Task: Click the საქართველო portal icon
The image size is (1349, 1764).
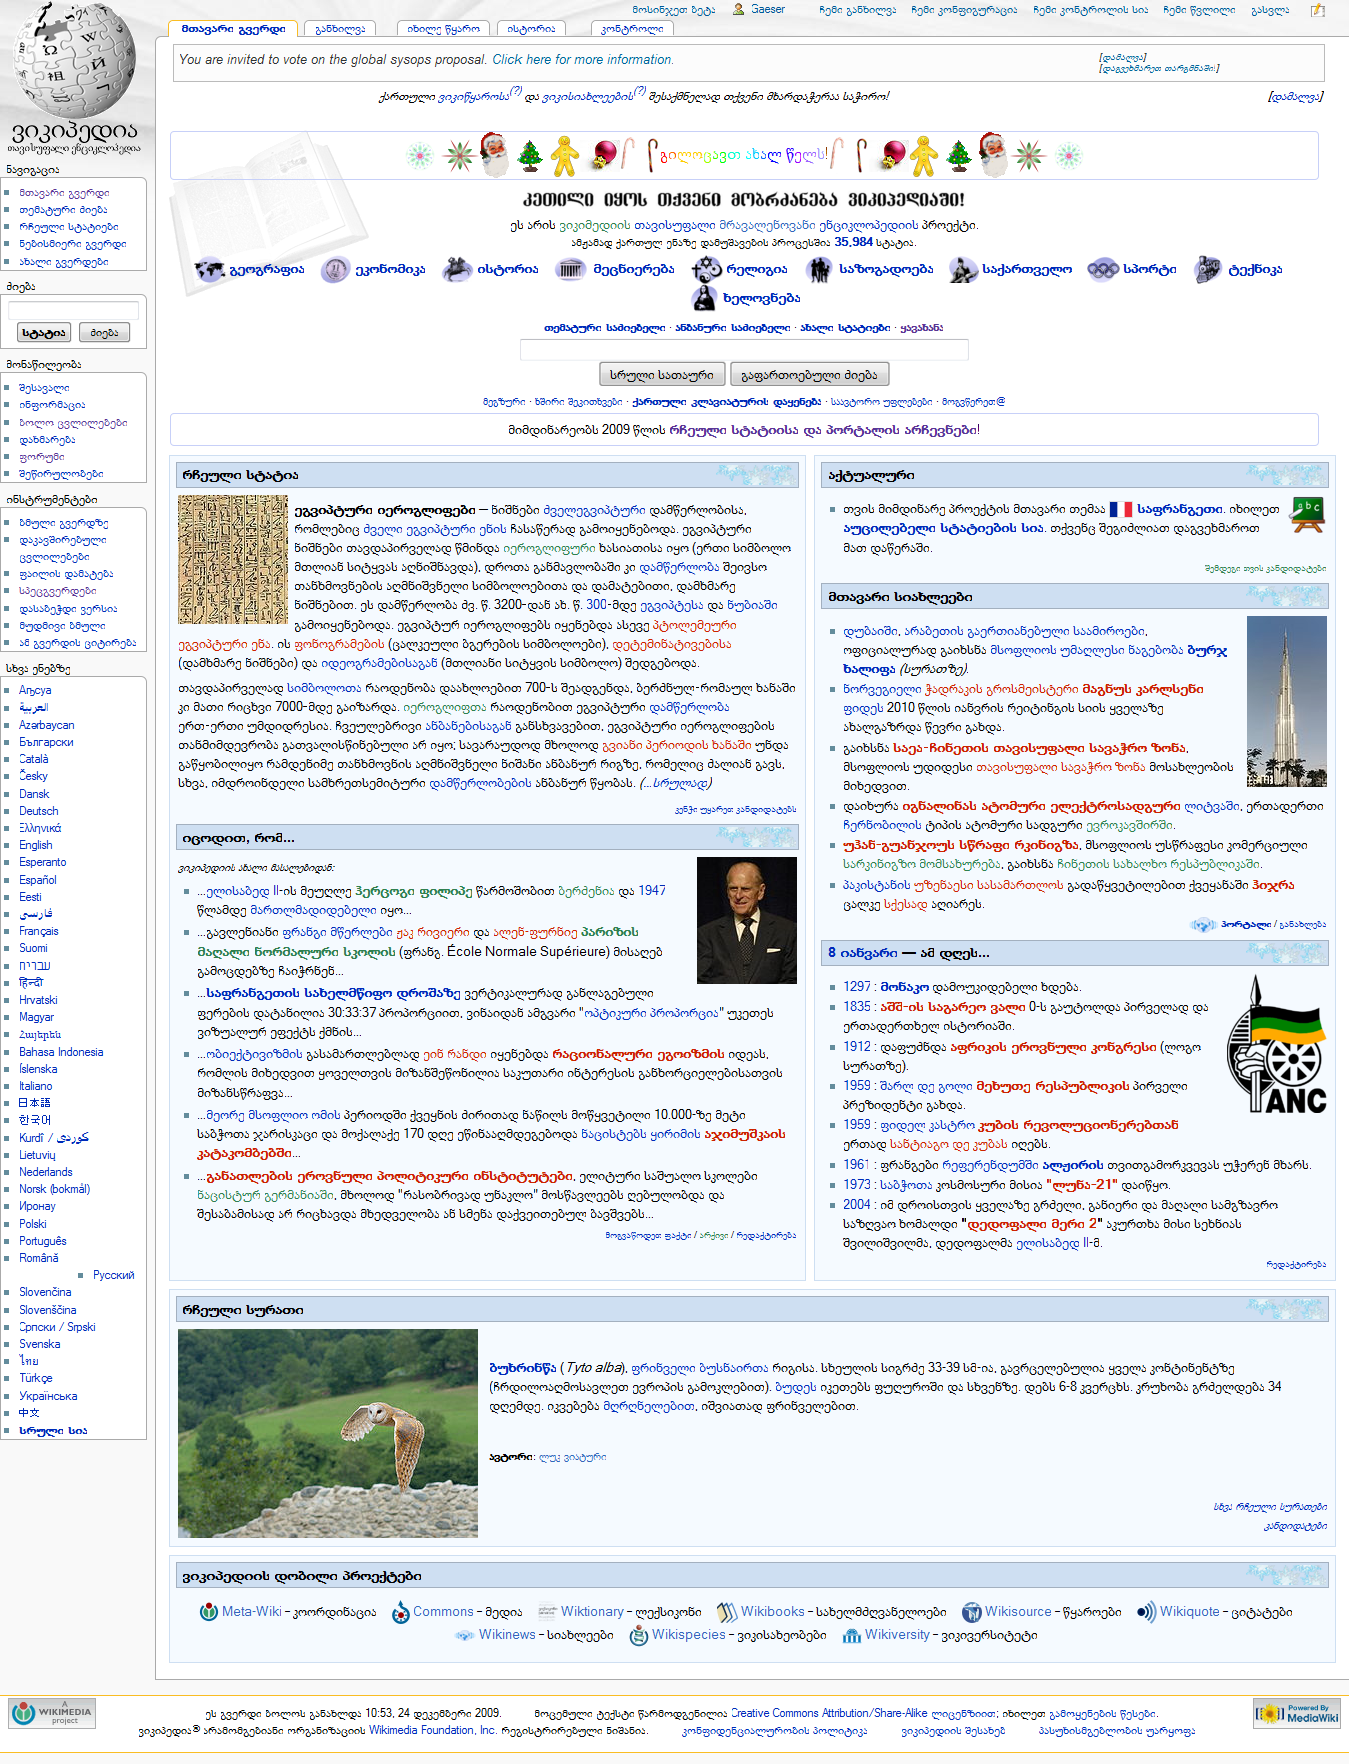Action: pyautogui.click(x=963, y=269)
